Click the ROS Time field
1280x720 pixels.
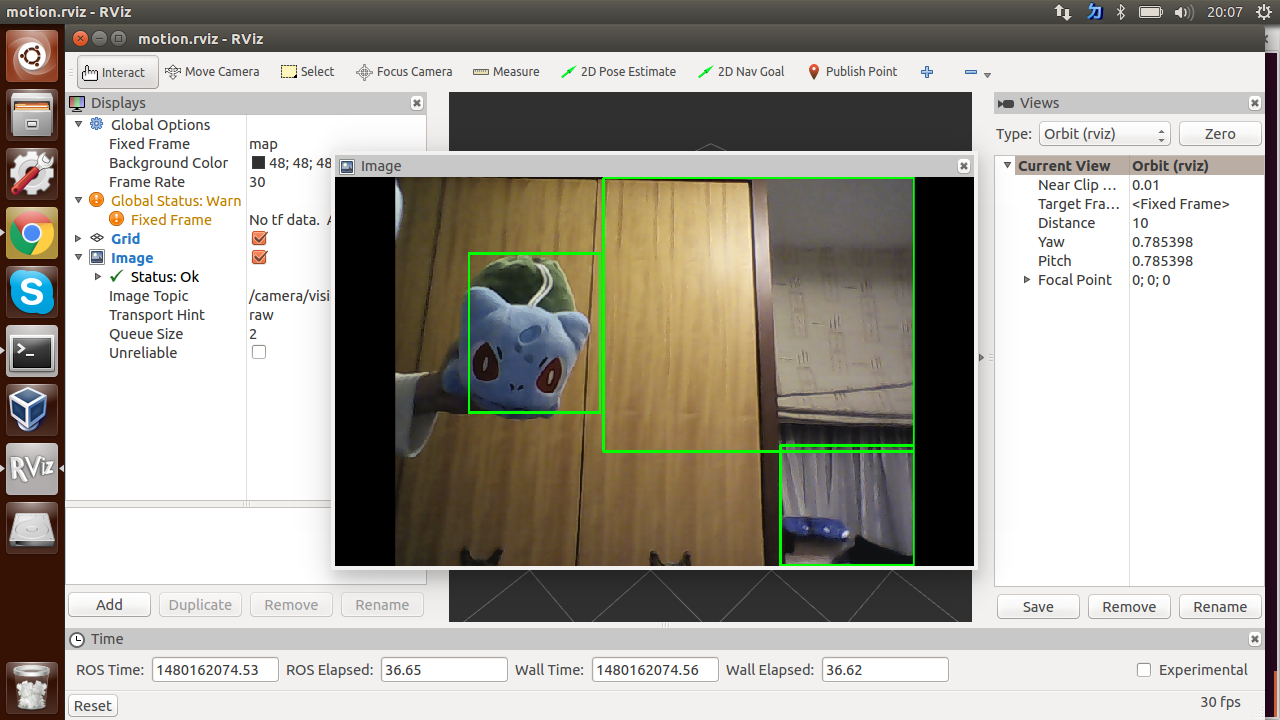[x=215, y=670]
